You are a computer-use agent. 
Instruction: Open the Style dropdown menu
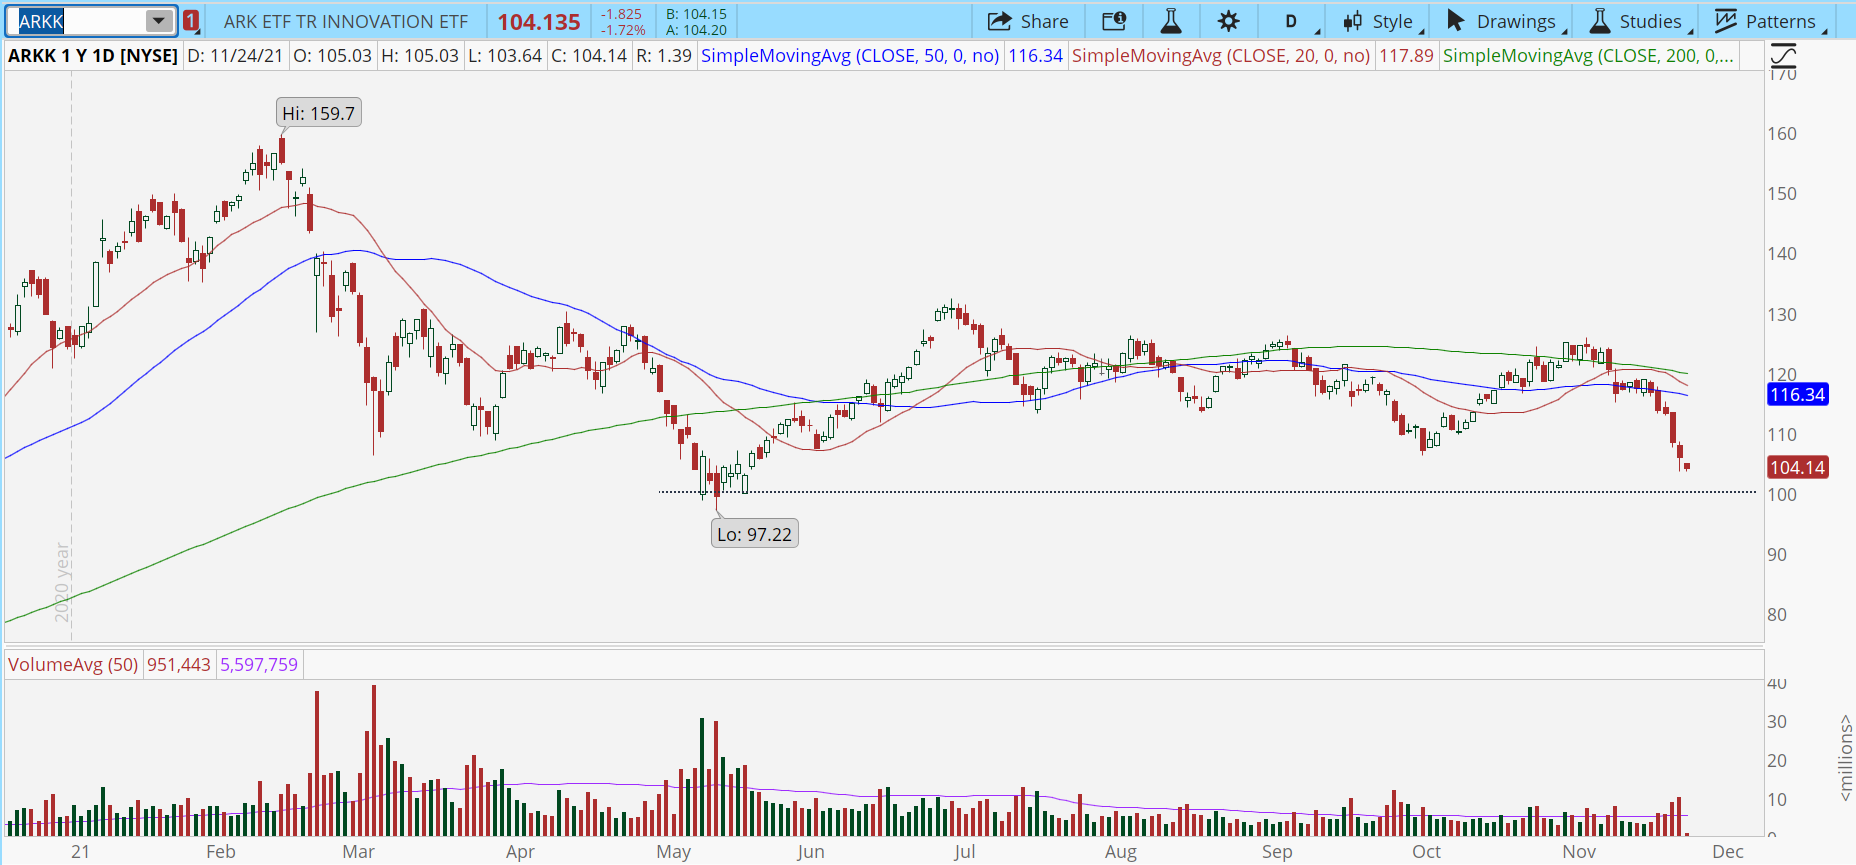[1383, 21]
